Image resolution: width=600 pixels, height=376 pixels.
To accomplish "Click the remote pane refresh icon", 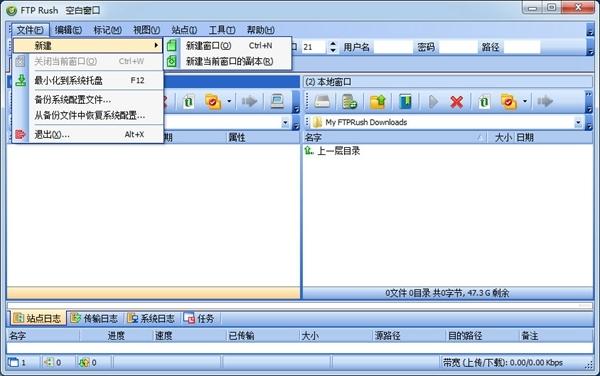I will point(188,101).
